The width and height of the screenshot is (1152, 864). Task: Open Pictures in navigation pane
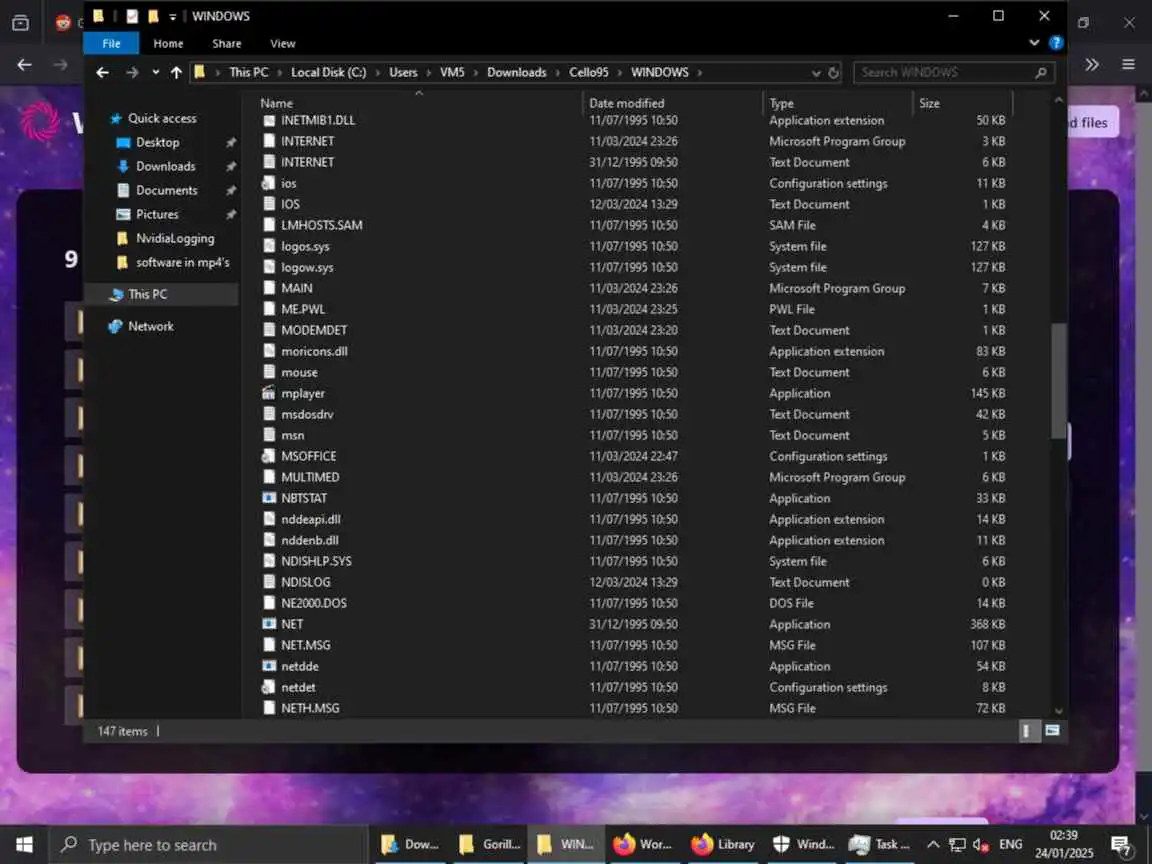tap(156, 214)
